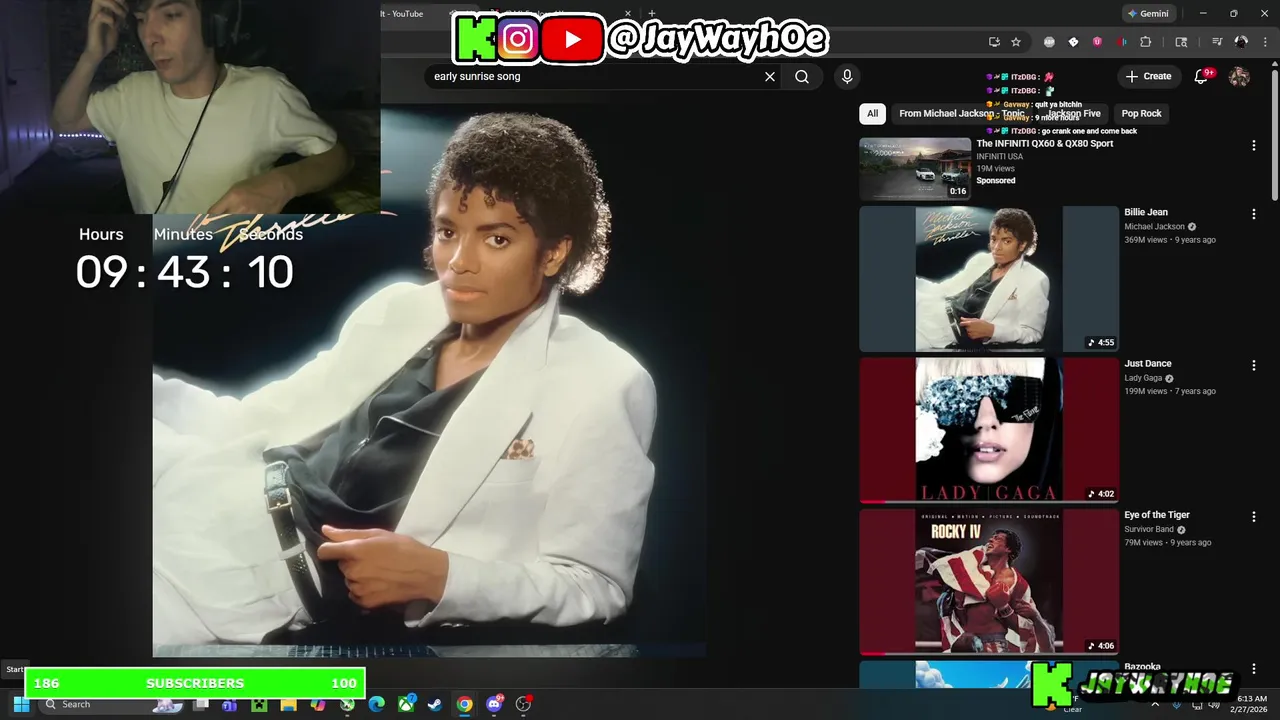The height and width of the screenshot is (720, 1280).
Task: Click the '369M views • 9 years ago' text
Action: (1170, 240)
